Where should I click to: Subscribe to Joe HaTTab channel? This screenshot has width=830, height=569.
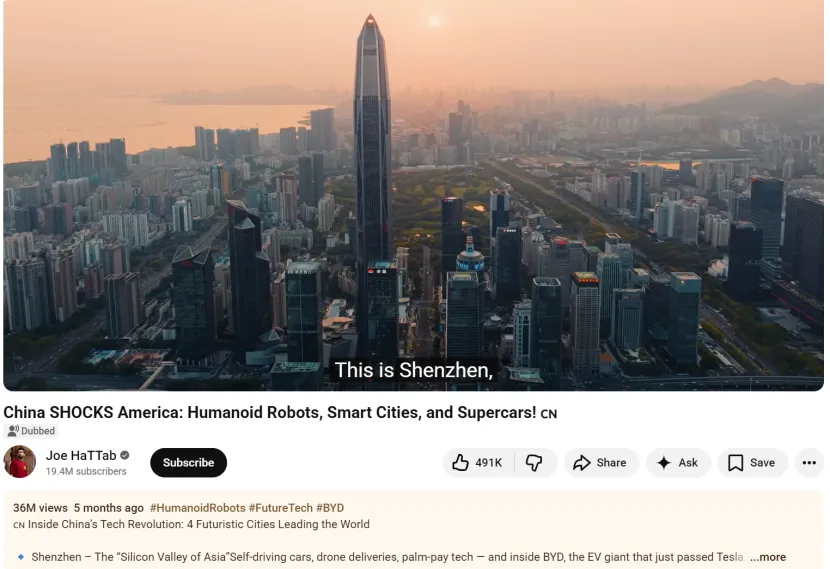click(x=188, y=463)
